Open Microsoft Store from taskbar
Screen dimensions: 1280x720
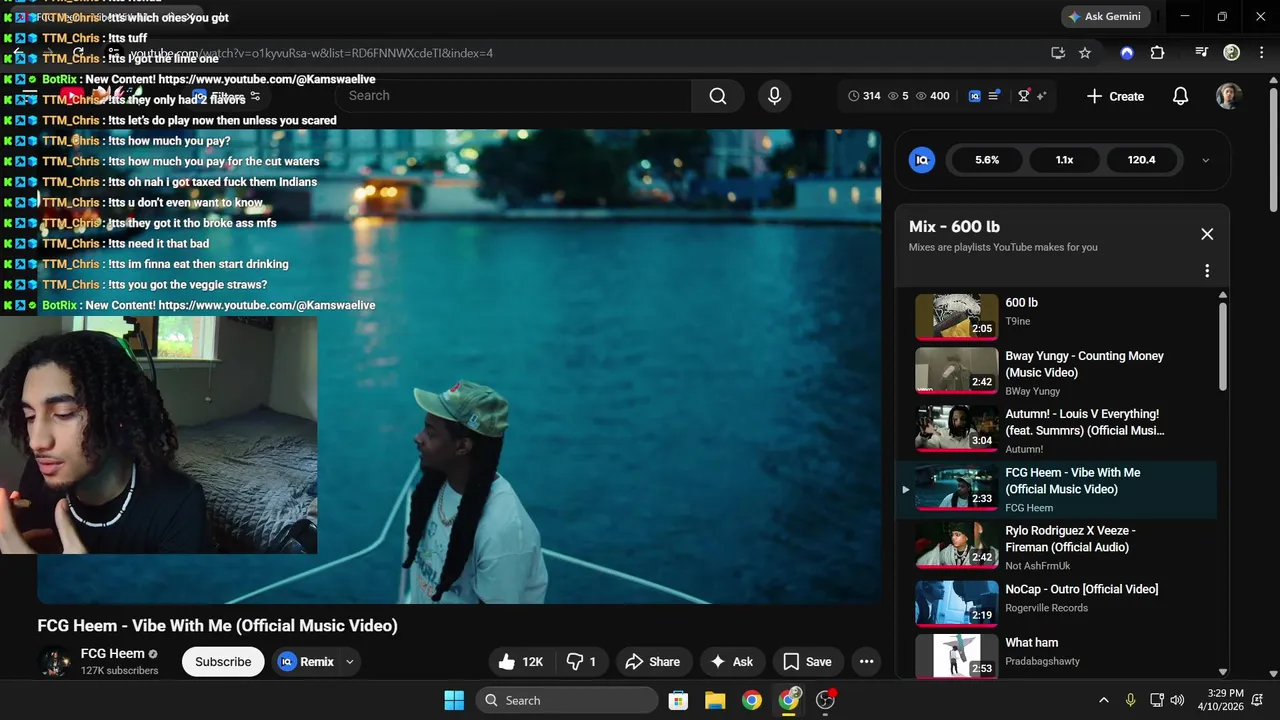pos(678,700)
